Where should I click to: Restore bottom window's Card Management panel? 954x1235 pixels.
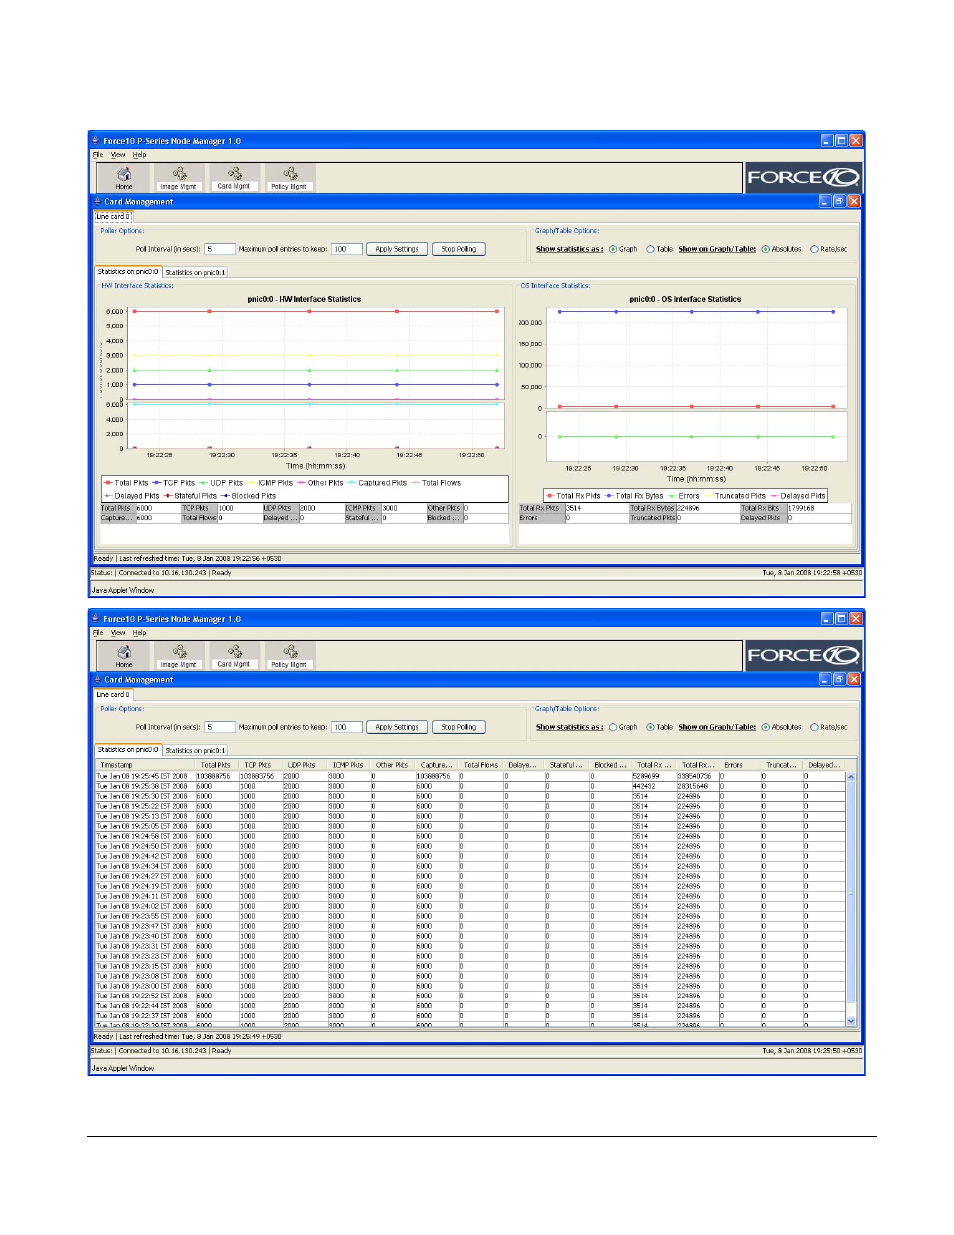839,679
